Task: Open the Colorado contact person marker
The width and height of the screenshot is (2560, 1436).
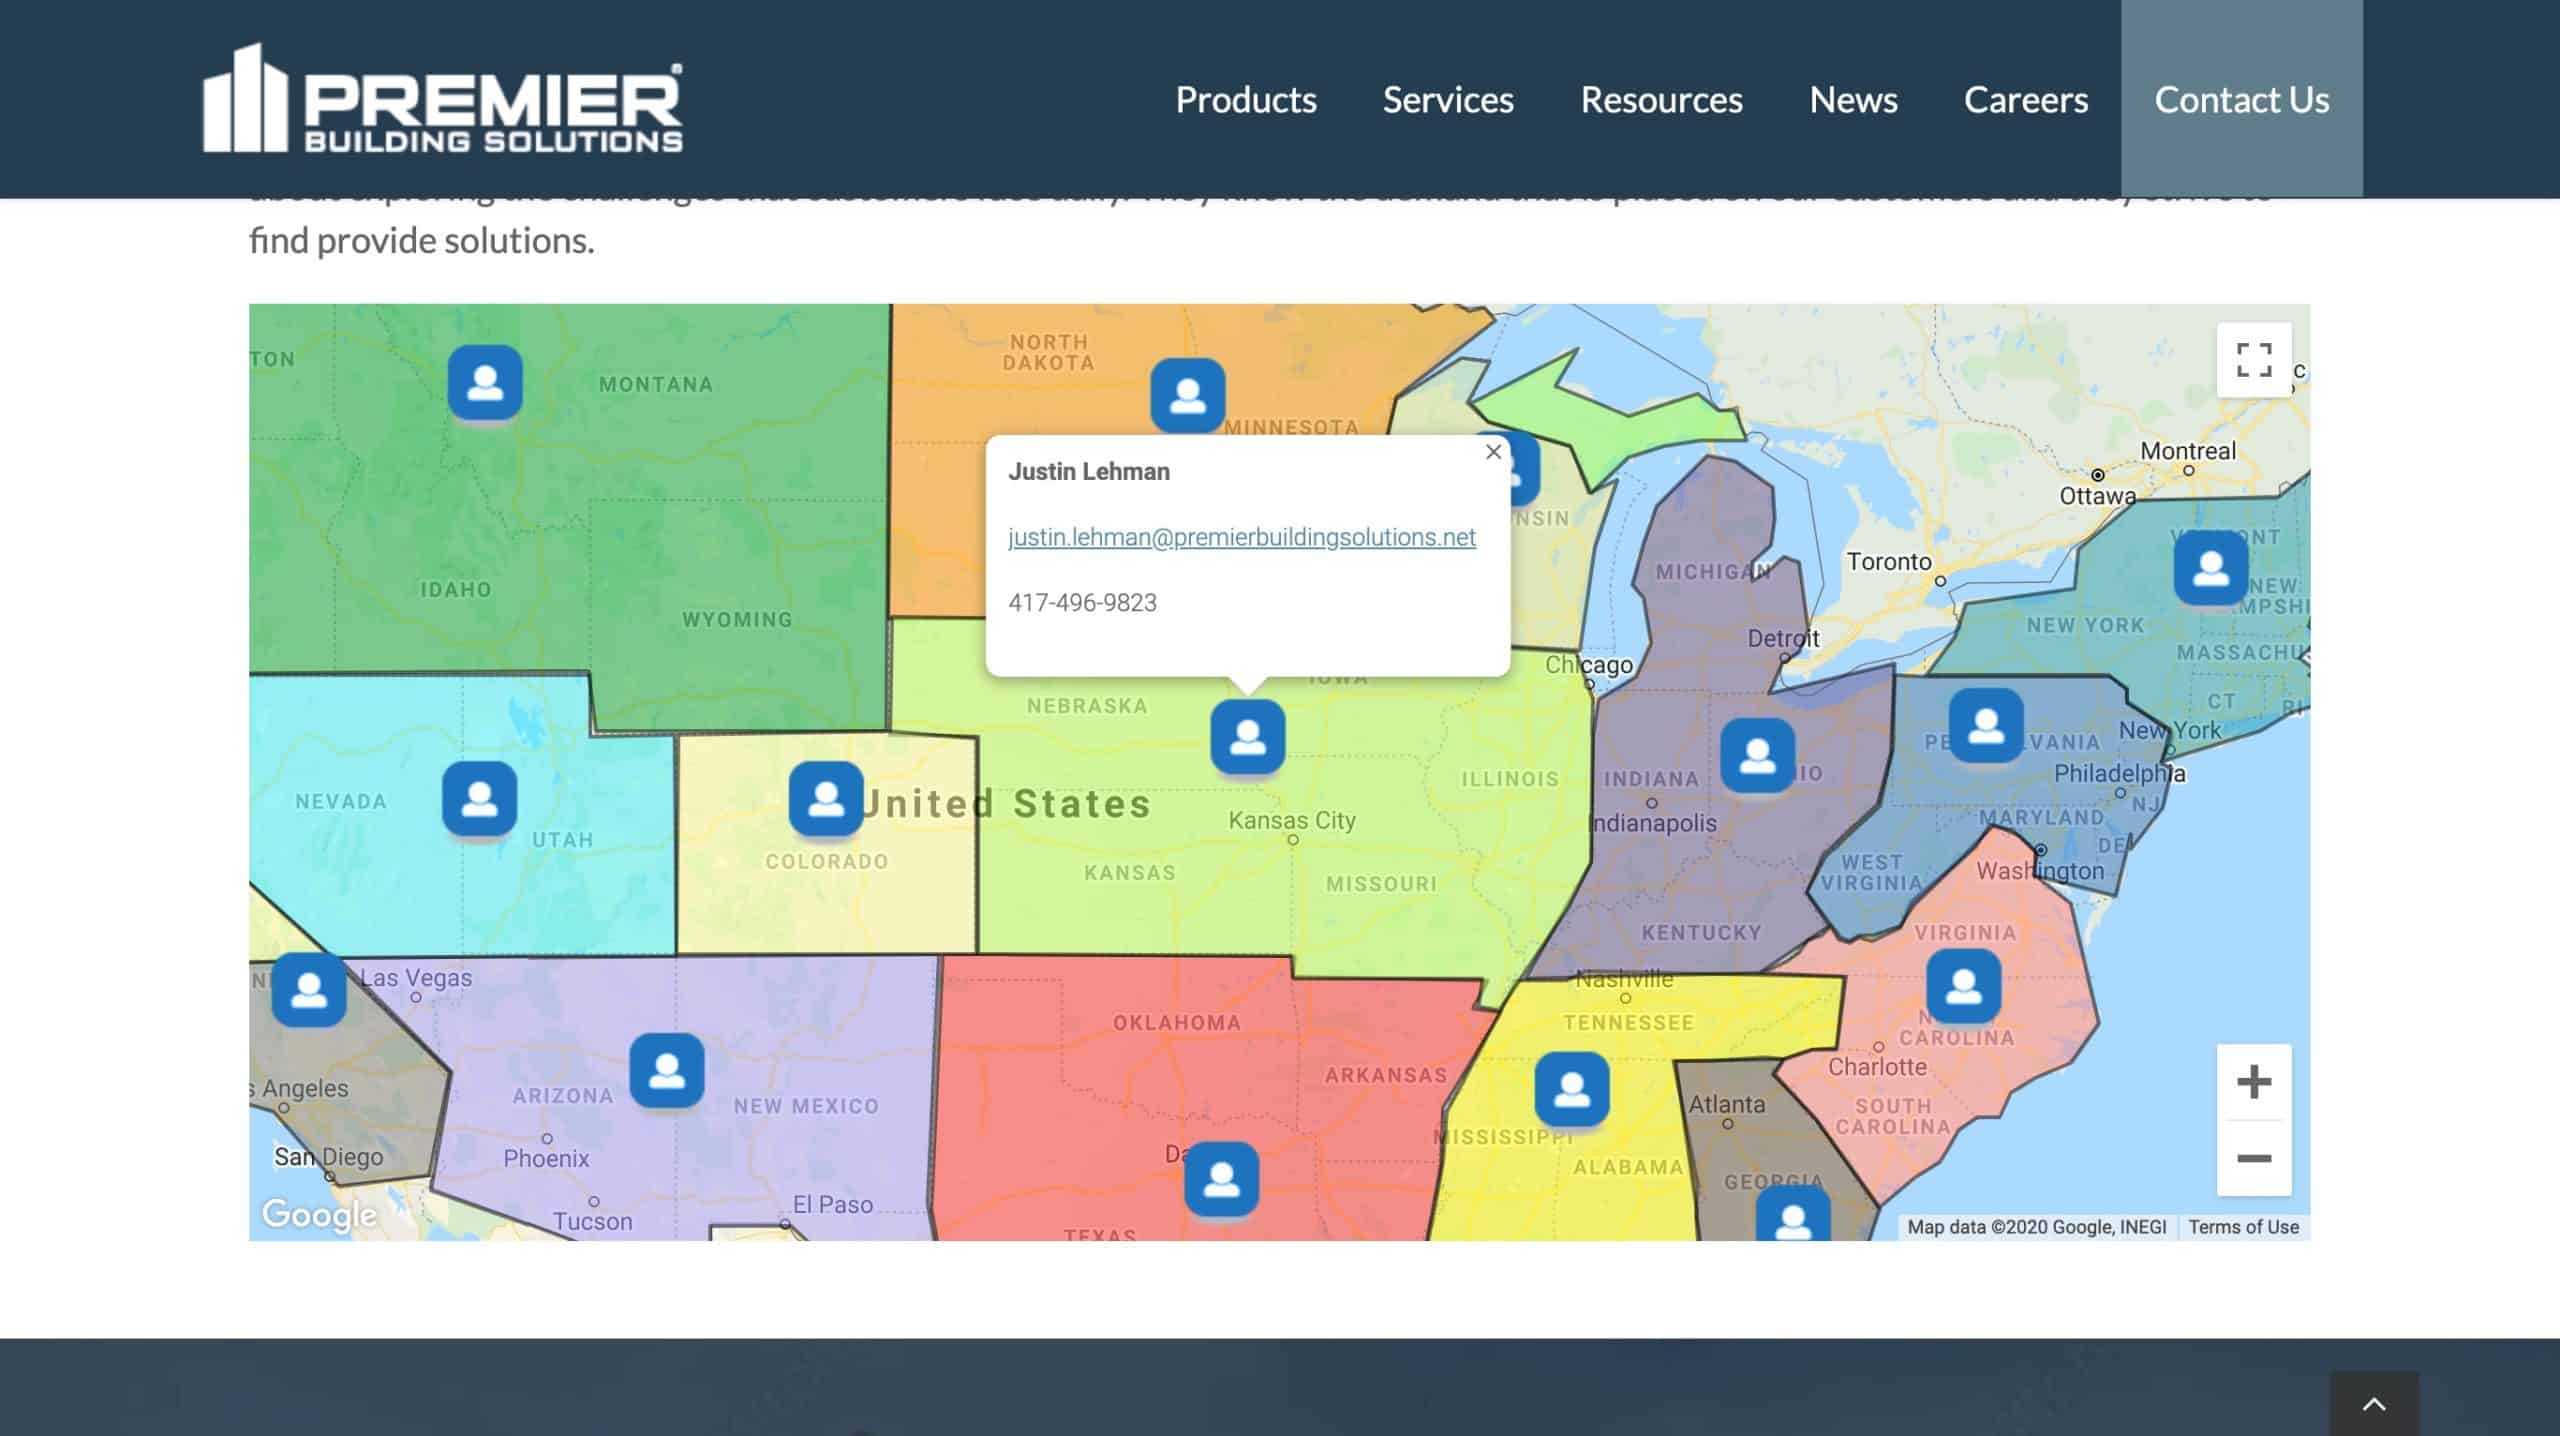Action: pyautogui.click(x=826, y=799)
